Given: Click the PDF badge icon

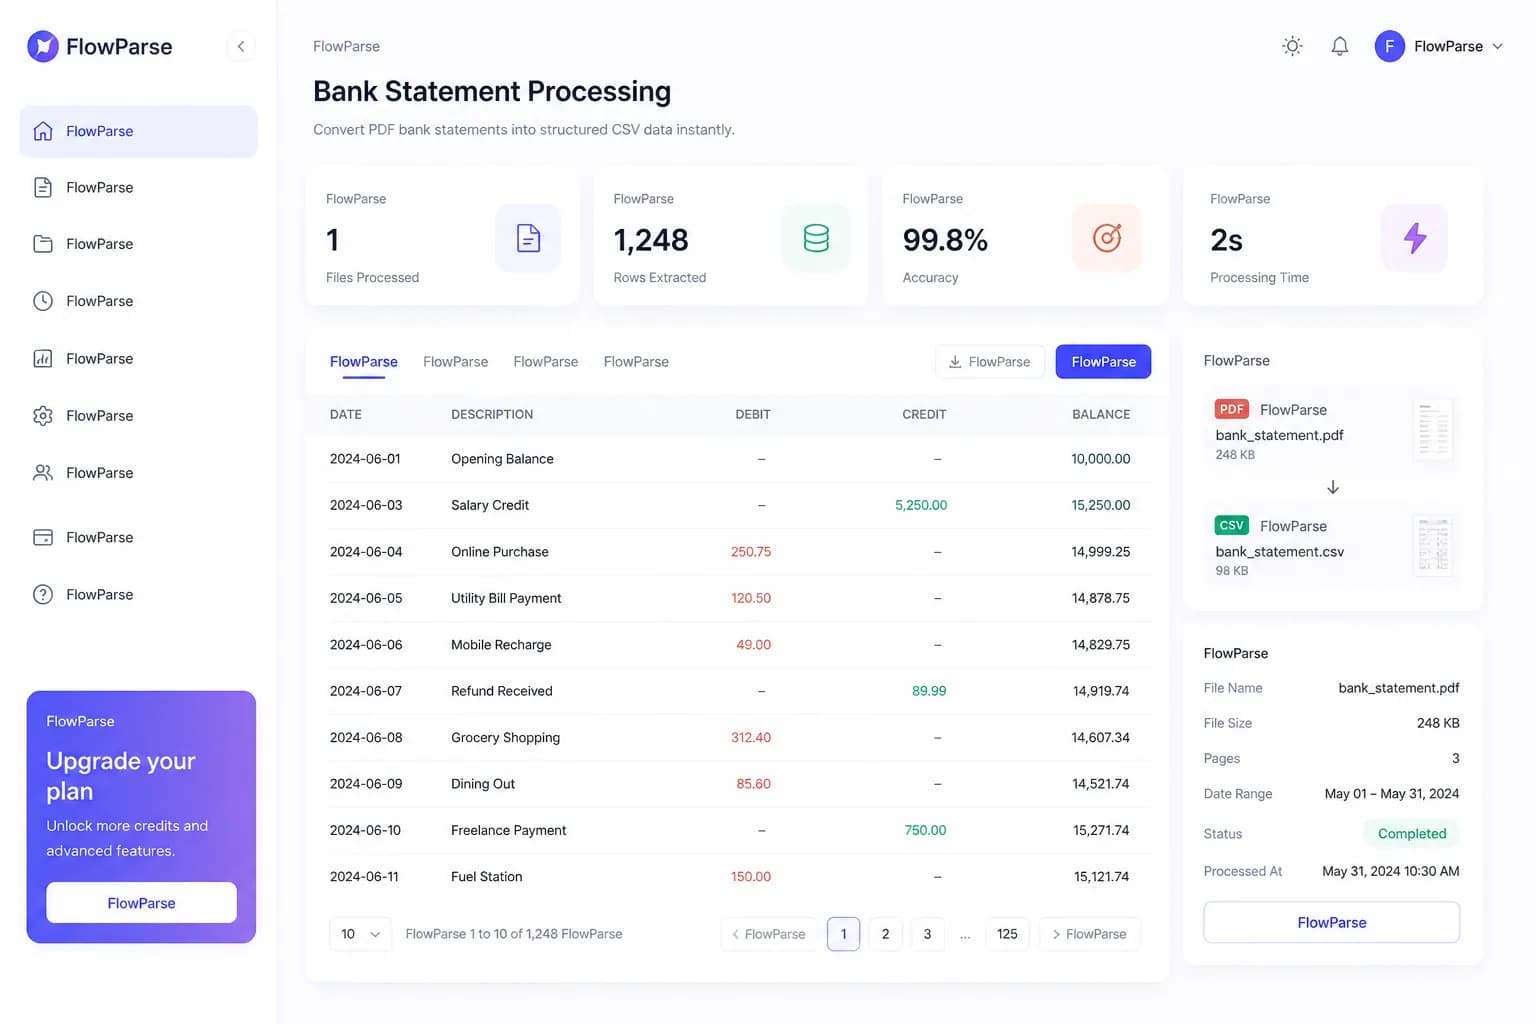Looking at the screenshot, I should tap(1231, 409).
